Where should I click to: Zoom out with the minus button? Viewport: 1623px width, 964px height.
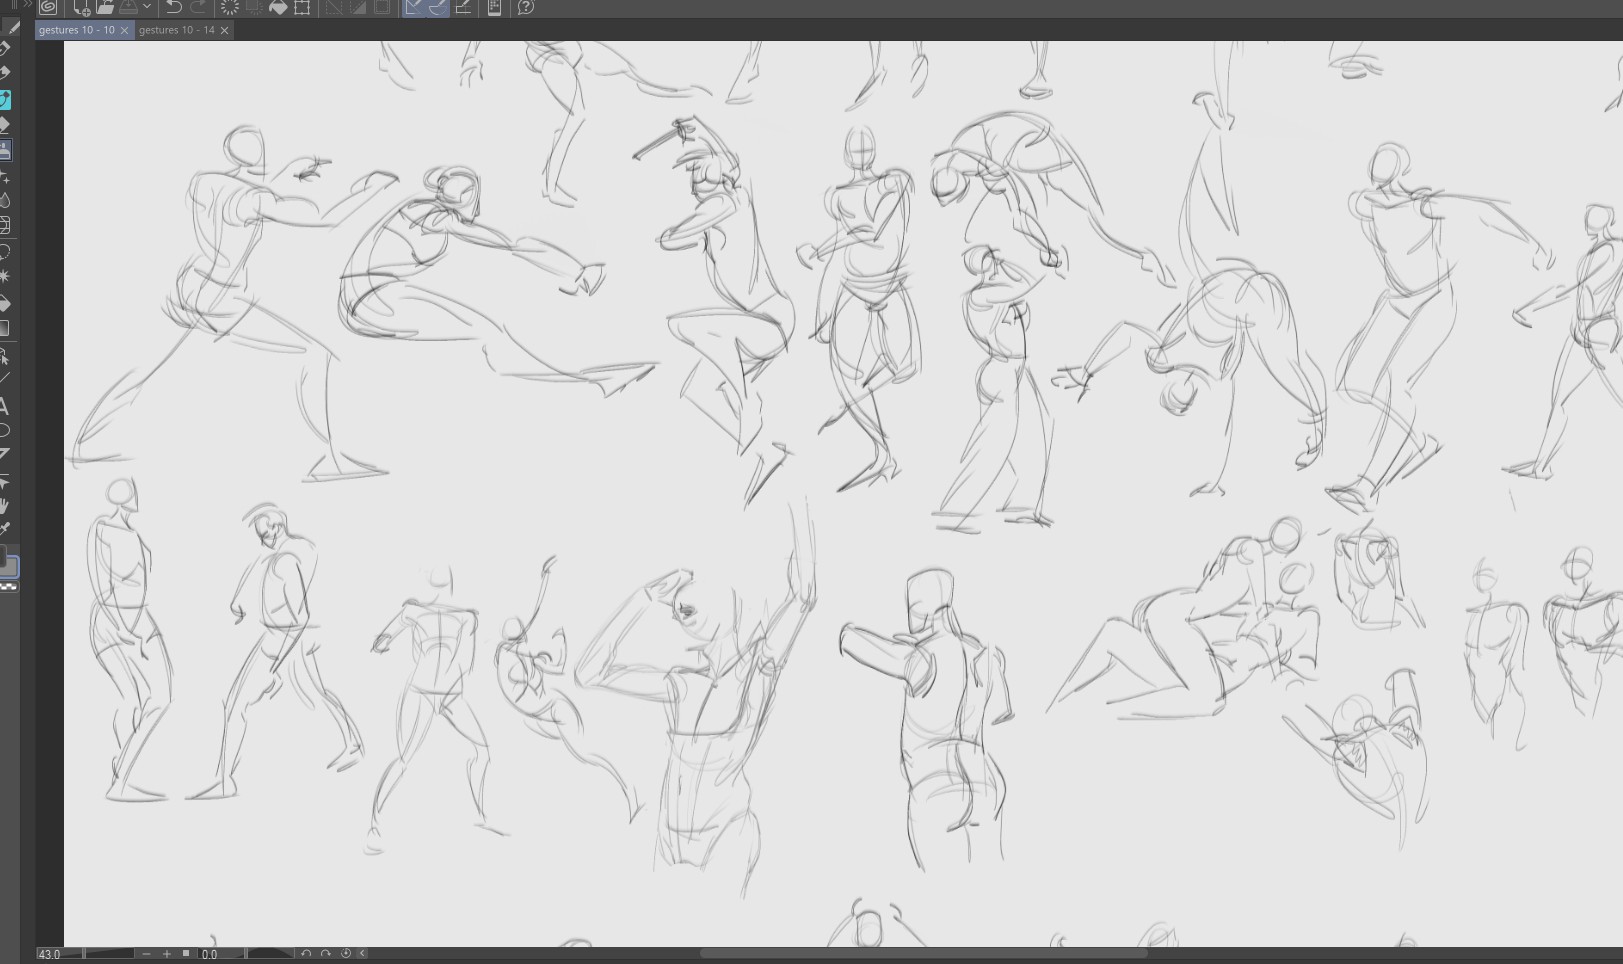point(147,954)
